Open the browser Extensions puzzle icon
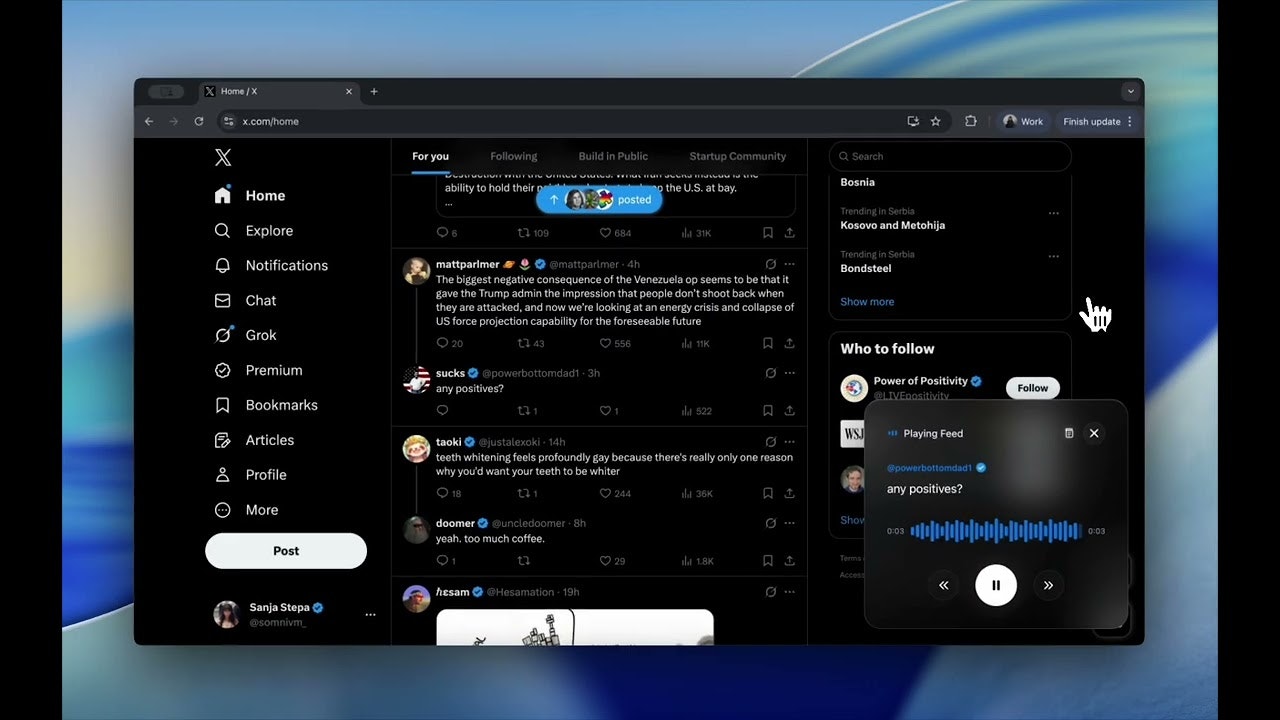This screenshot has height=720, width=1280. [970, 121]
